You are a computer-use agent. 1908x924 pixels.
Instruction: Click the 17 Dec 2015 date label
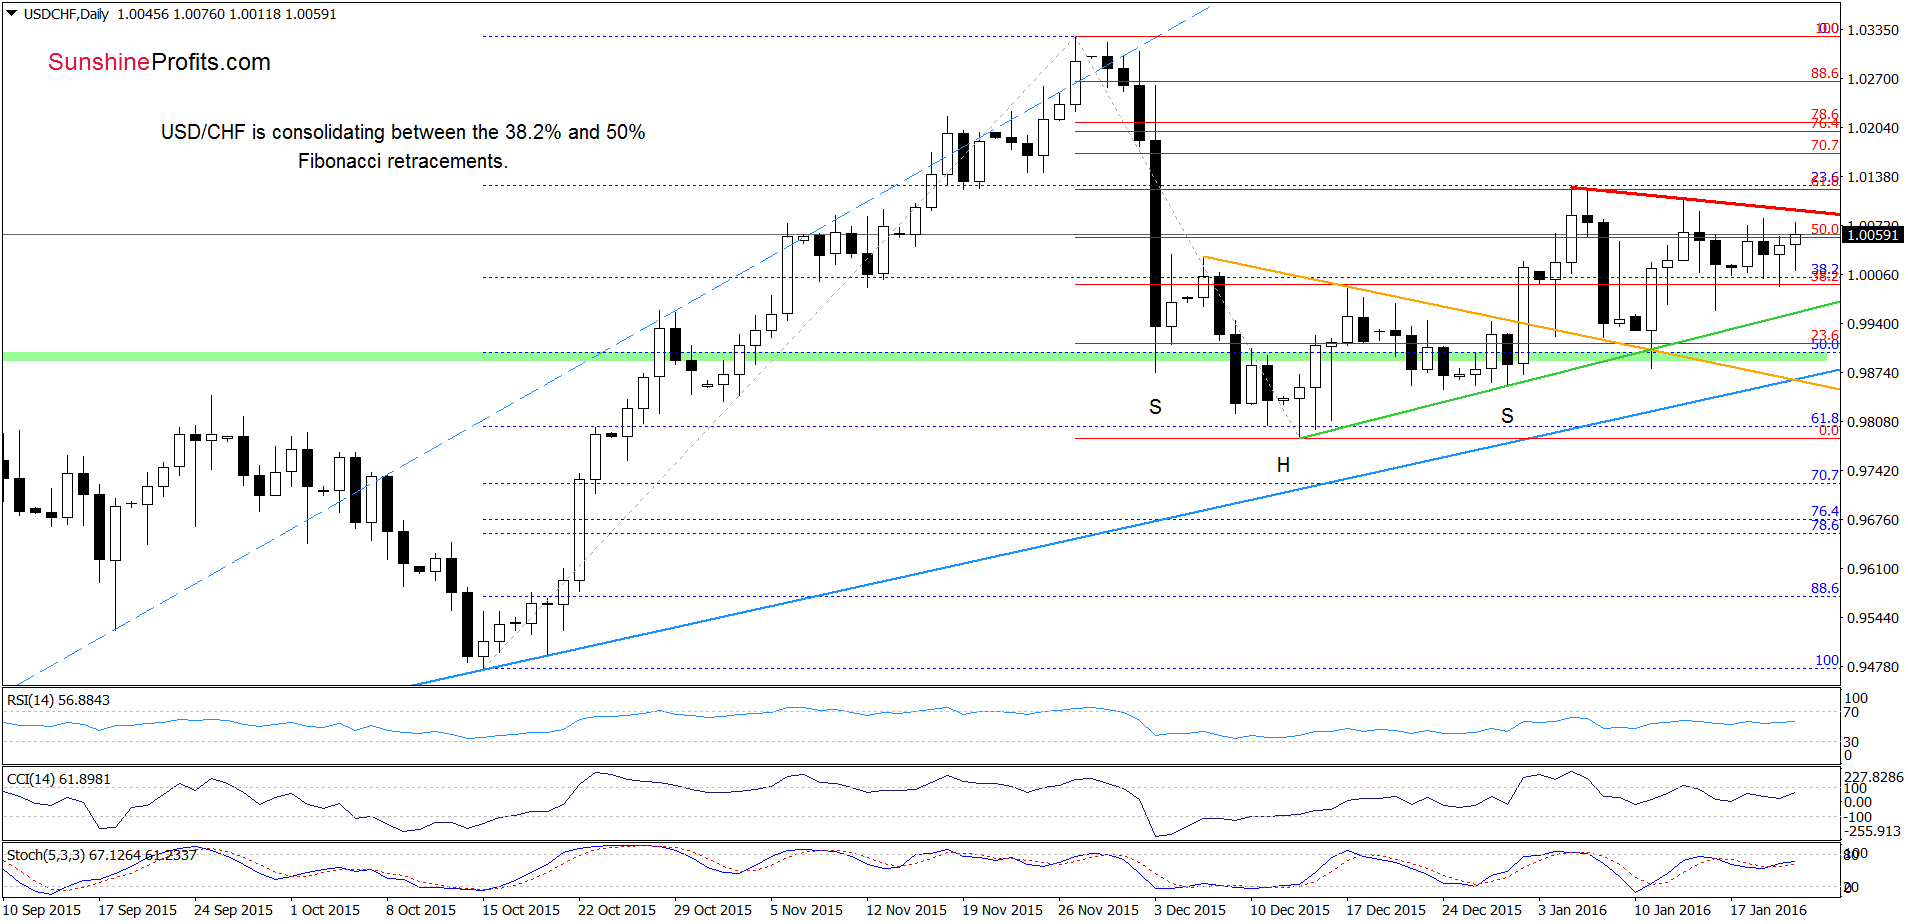[1386, 910]
